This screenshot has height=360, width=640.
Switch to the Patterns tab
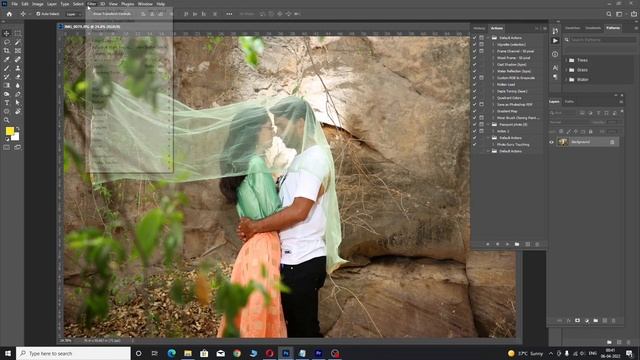613,28
